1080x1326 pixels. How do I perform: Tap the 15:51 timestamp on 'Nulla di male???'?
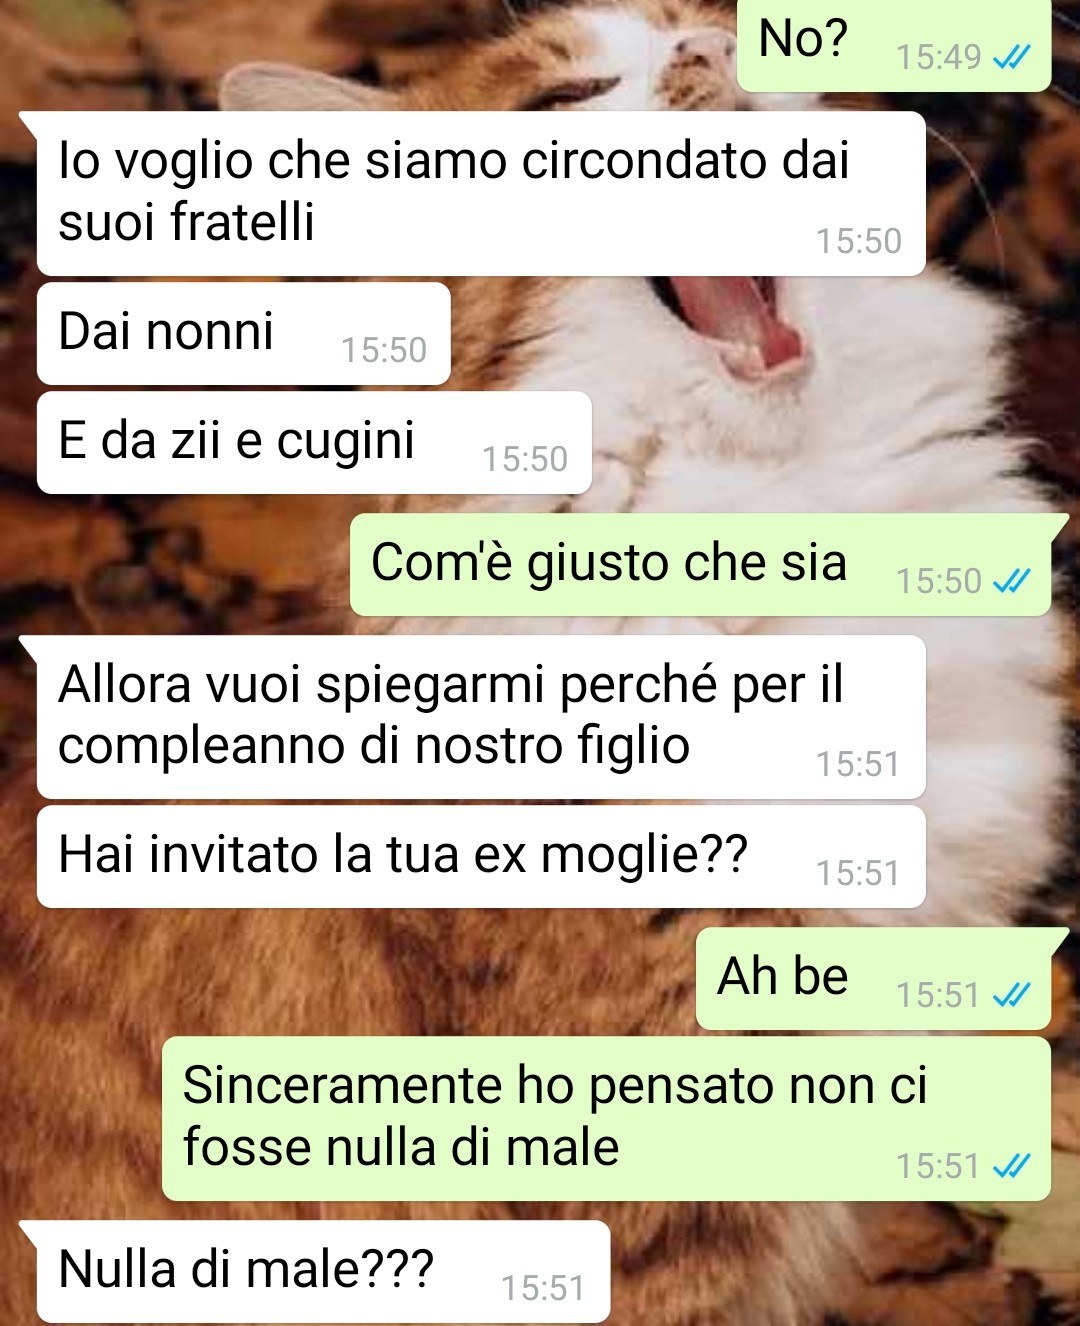tap(543, 1288)
